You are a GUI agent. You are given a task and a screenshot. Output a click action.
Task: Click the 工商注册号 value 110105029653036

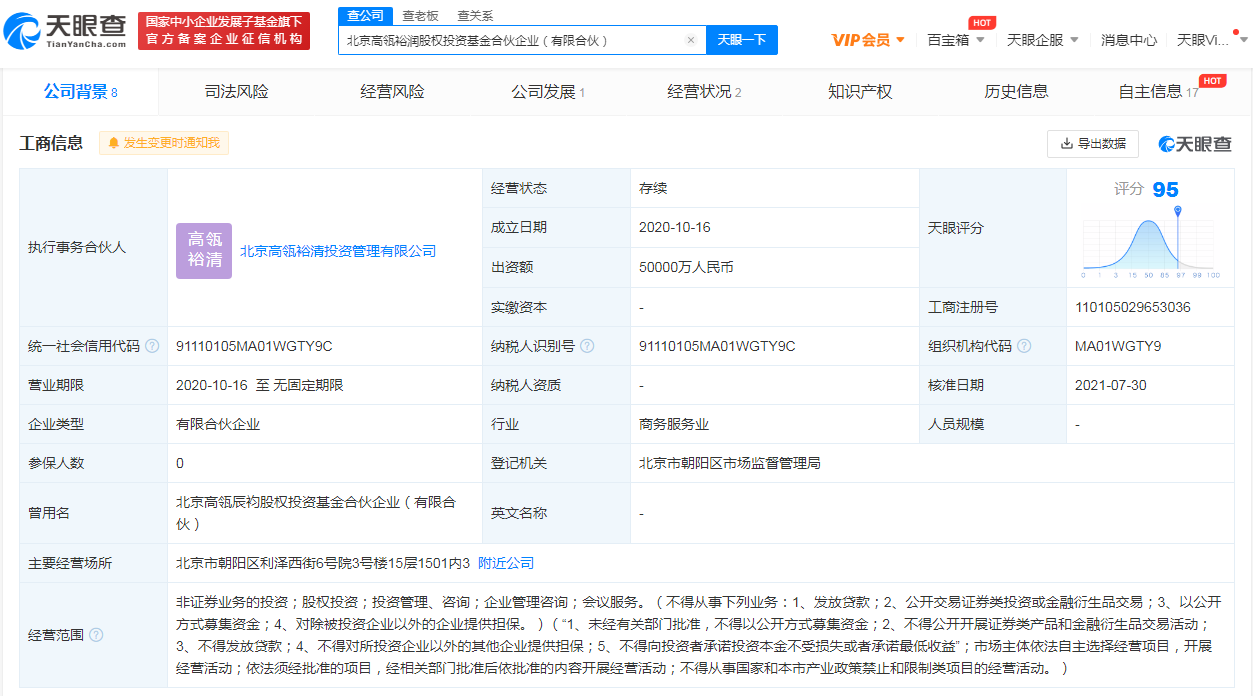point(1133,307)
